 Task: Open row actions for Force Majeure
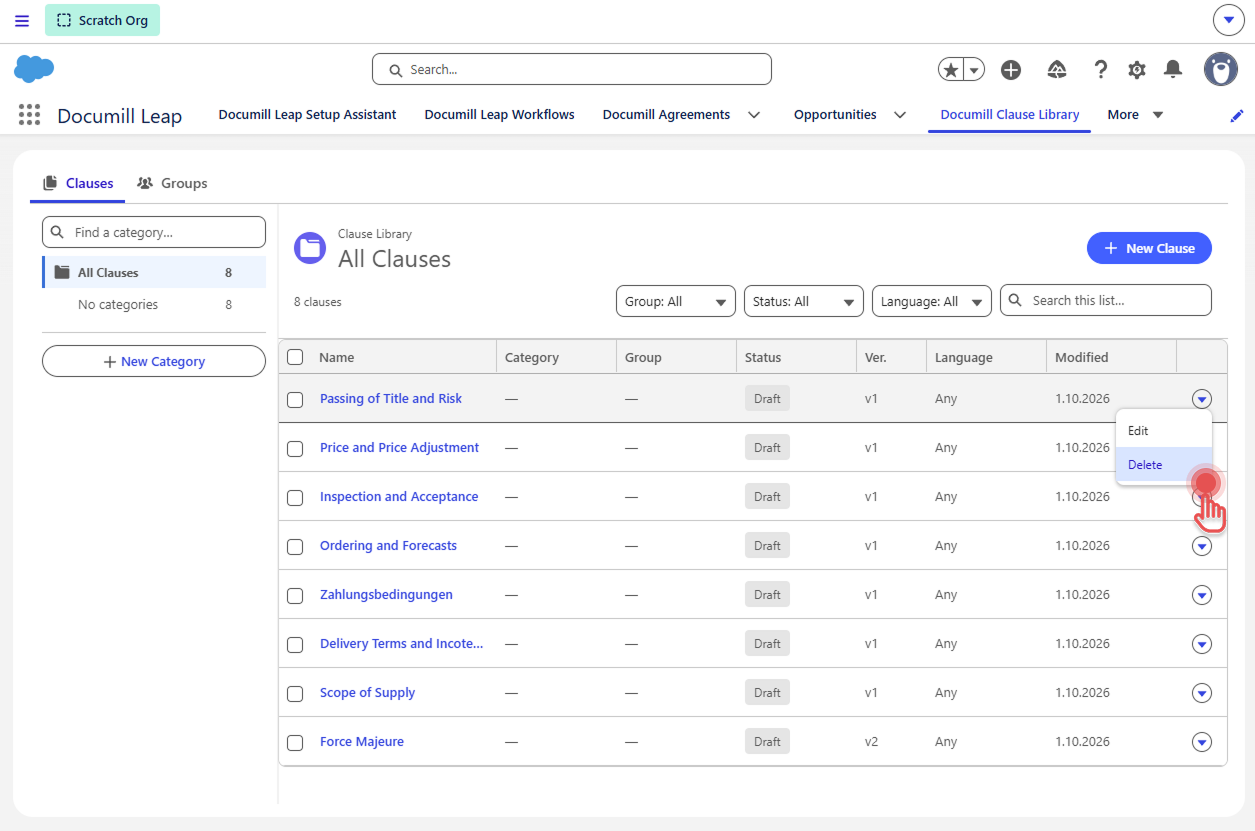[x=1202, y=742]
